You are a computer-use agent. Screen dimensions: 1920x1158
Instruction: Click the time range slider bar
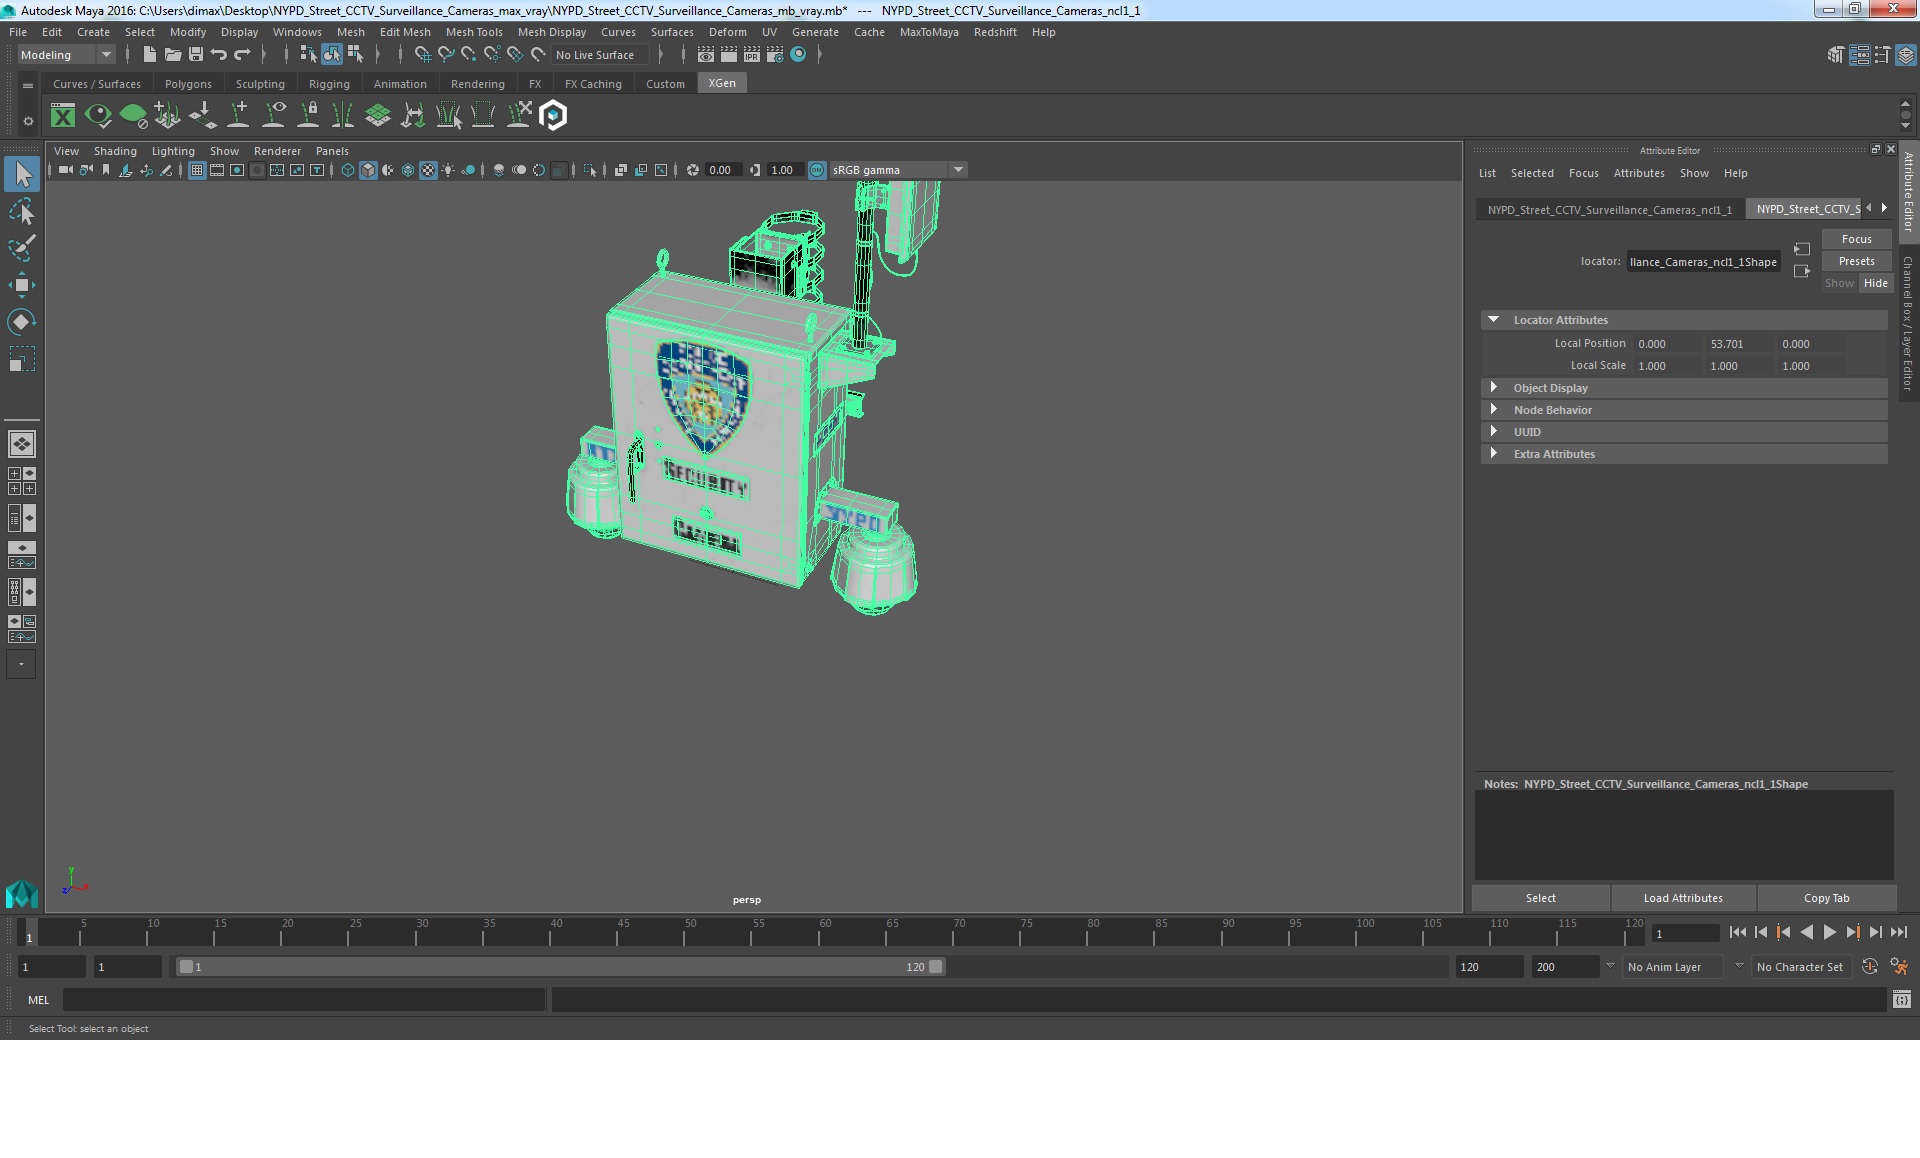(560, 967)
